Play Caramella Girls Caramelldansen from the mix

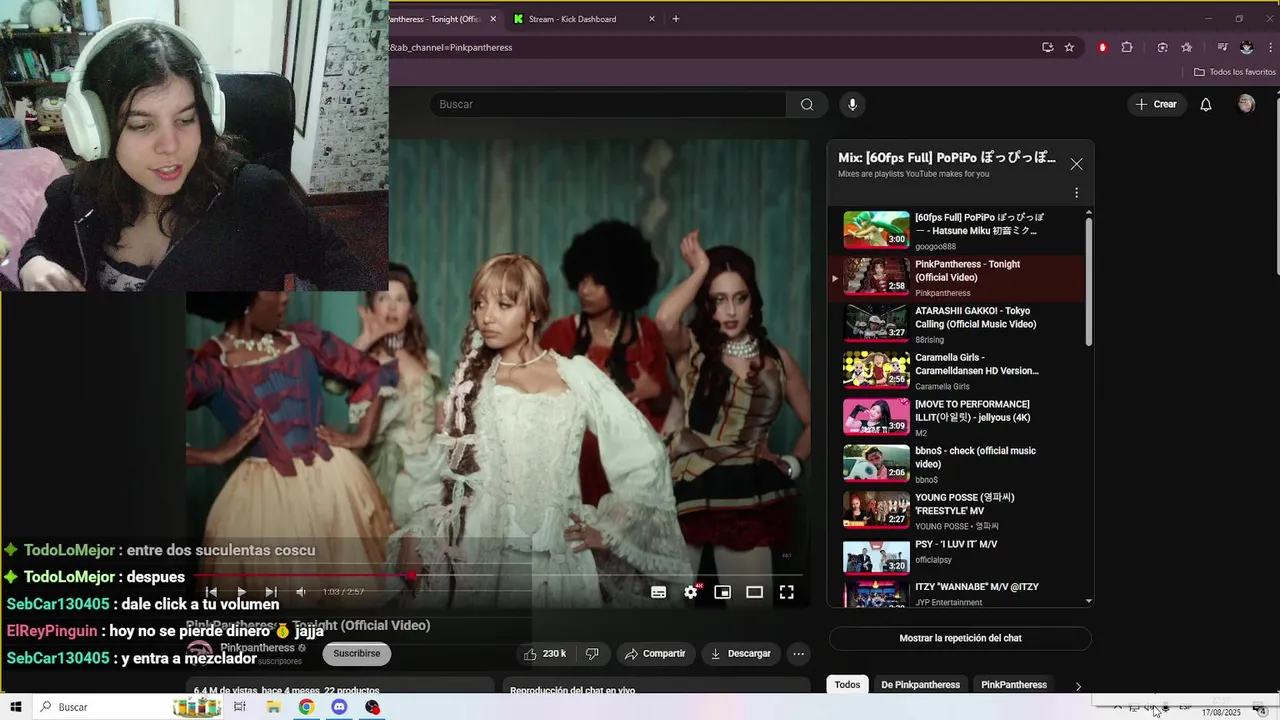(960, 371)
